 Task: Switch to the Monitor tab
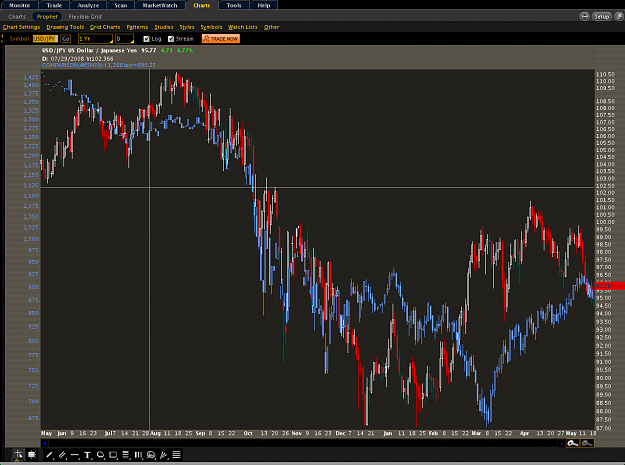pos(20,5)
